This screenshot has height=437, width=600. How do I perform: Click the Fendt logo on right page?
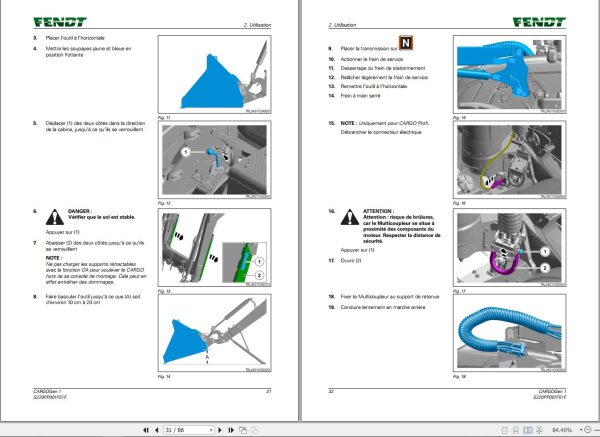pyautogui.click(x=540, y=22)
